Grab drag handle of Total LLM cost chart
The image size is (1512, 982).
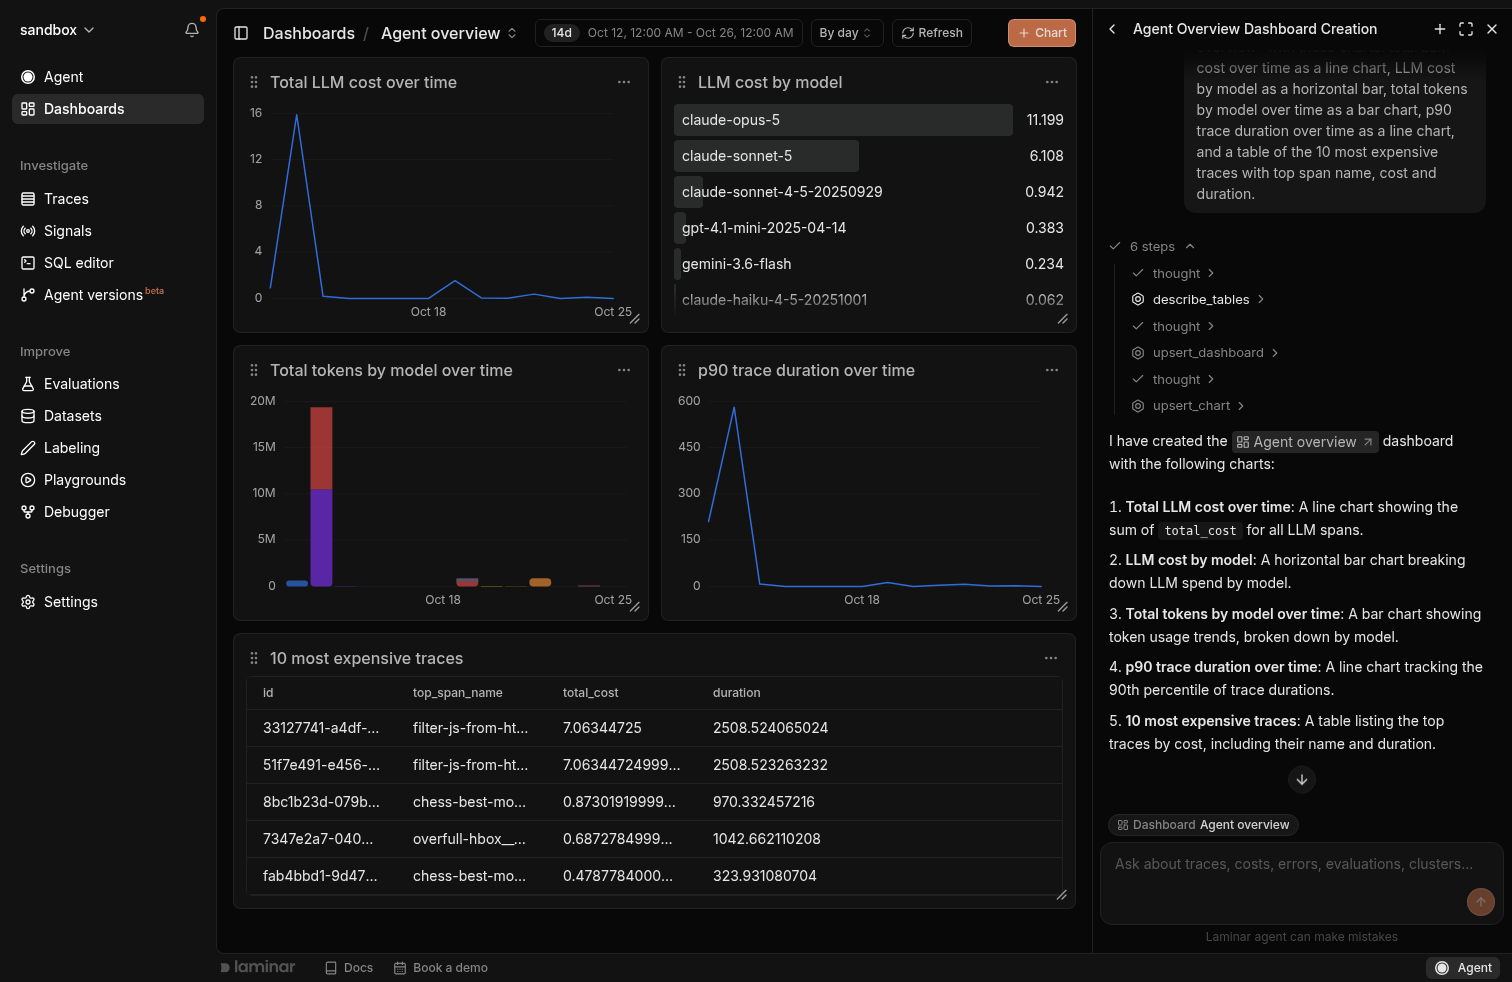pyautogui.click(x=254, y=82)
